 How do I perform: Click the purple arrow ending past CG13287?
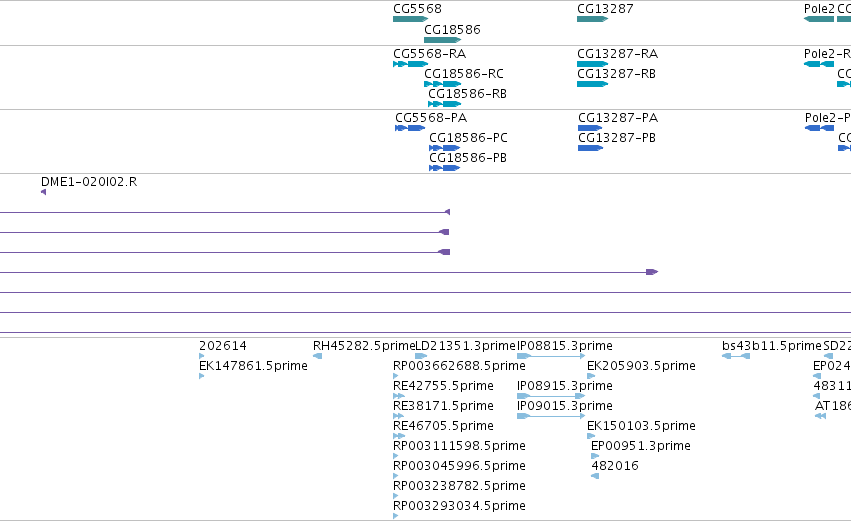652,272
